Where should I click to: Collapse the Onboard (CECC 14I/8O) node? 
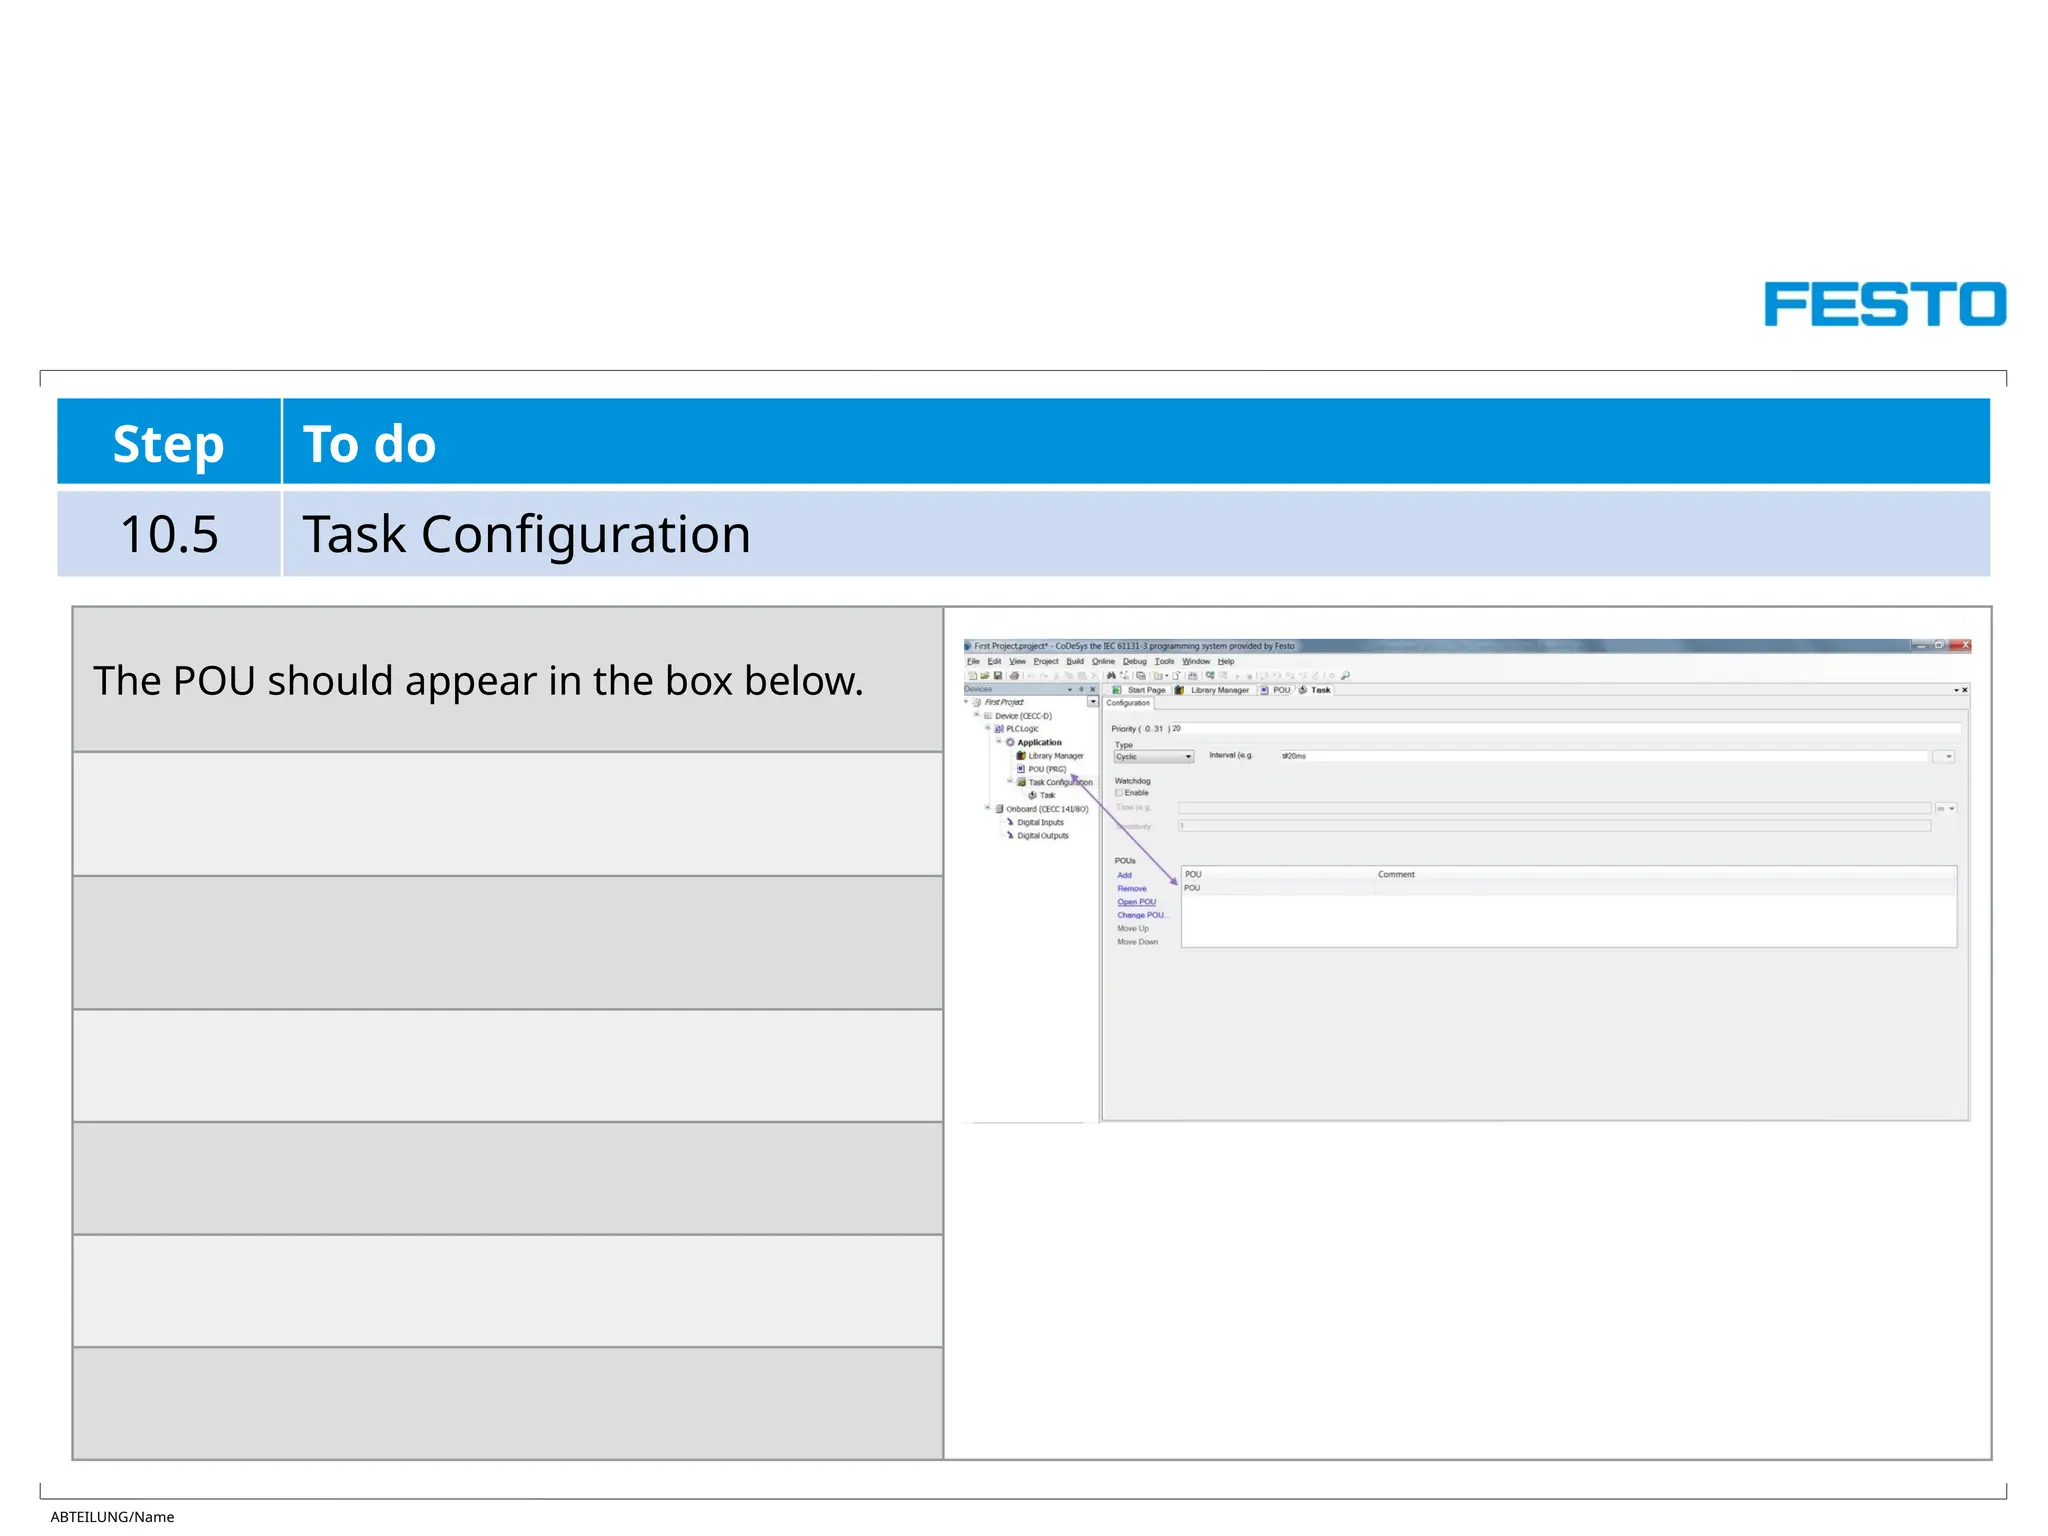click(987, 807)
